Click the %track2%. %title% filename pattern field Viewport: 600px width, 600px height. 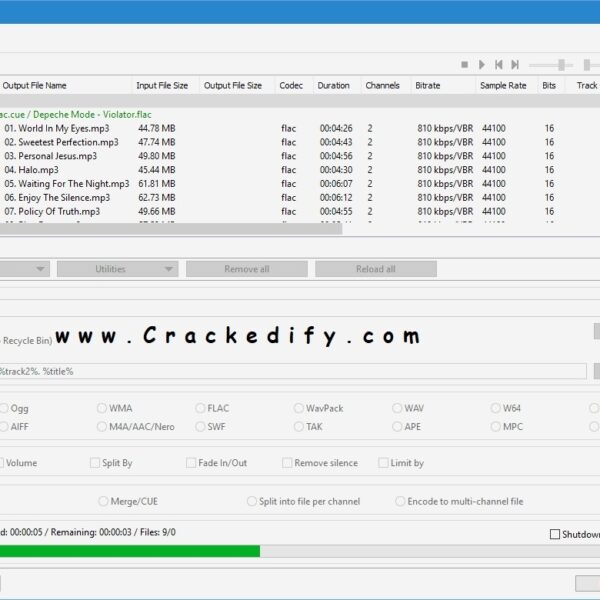click(293, 371)
